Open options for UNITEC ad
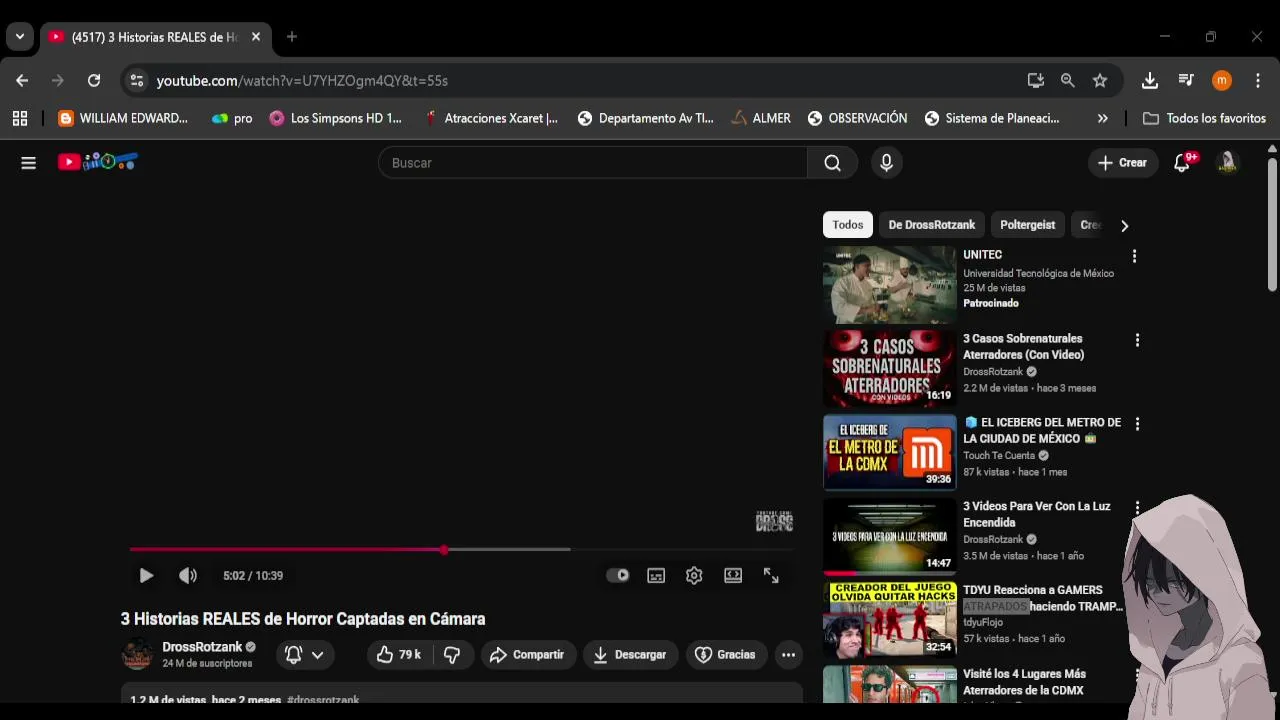The width and height of the screenshot is (1280, 720). click(x=1134, y=256)
